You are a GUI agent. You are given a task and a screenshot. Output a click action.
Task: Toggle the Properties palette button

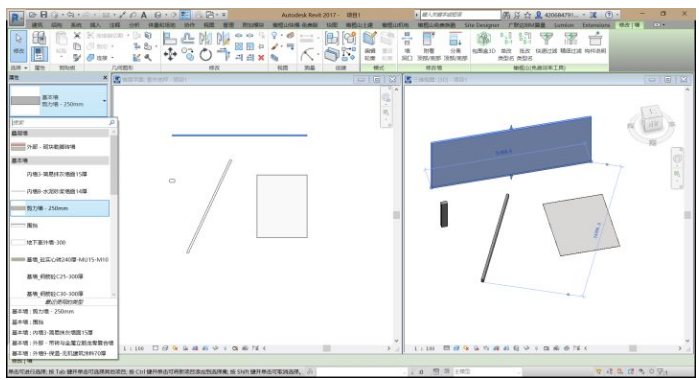click(39, 54)
